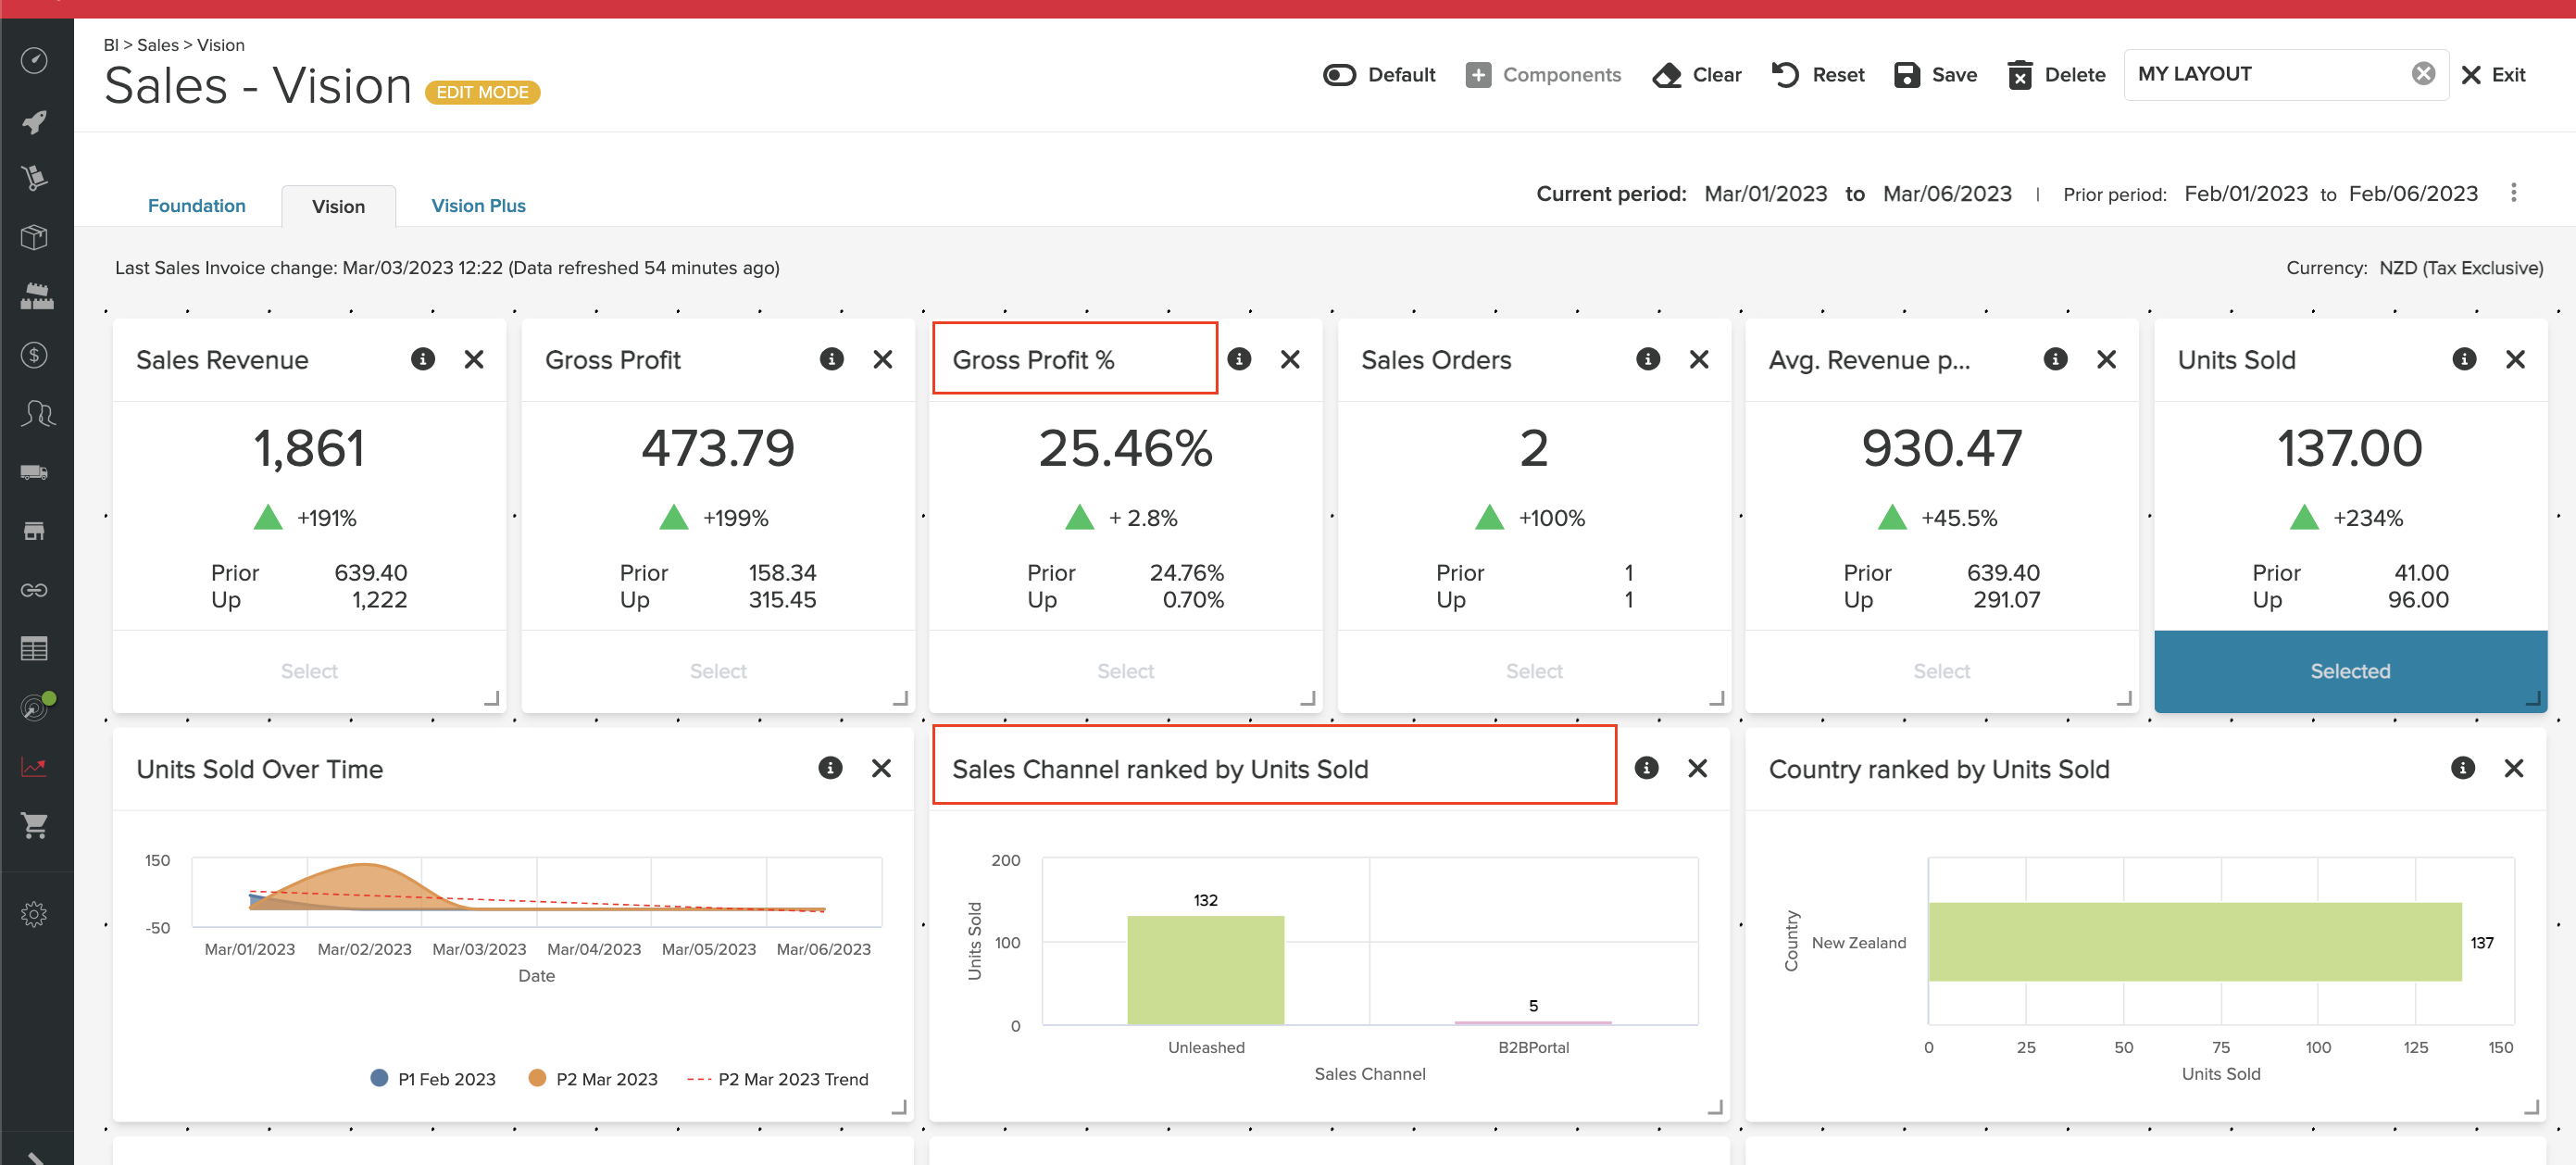
Task: Deselect the Units Sold tile marked Selected
Action: click(2349, 671)
